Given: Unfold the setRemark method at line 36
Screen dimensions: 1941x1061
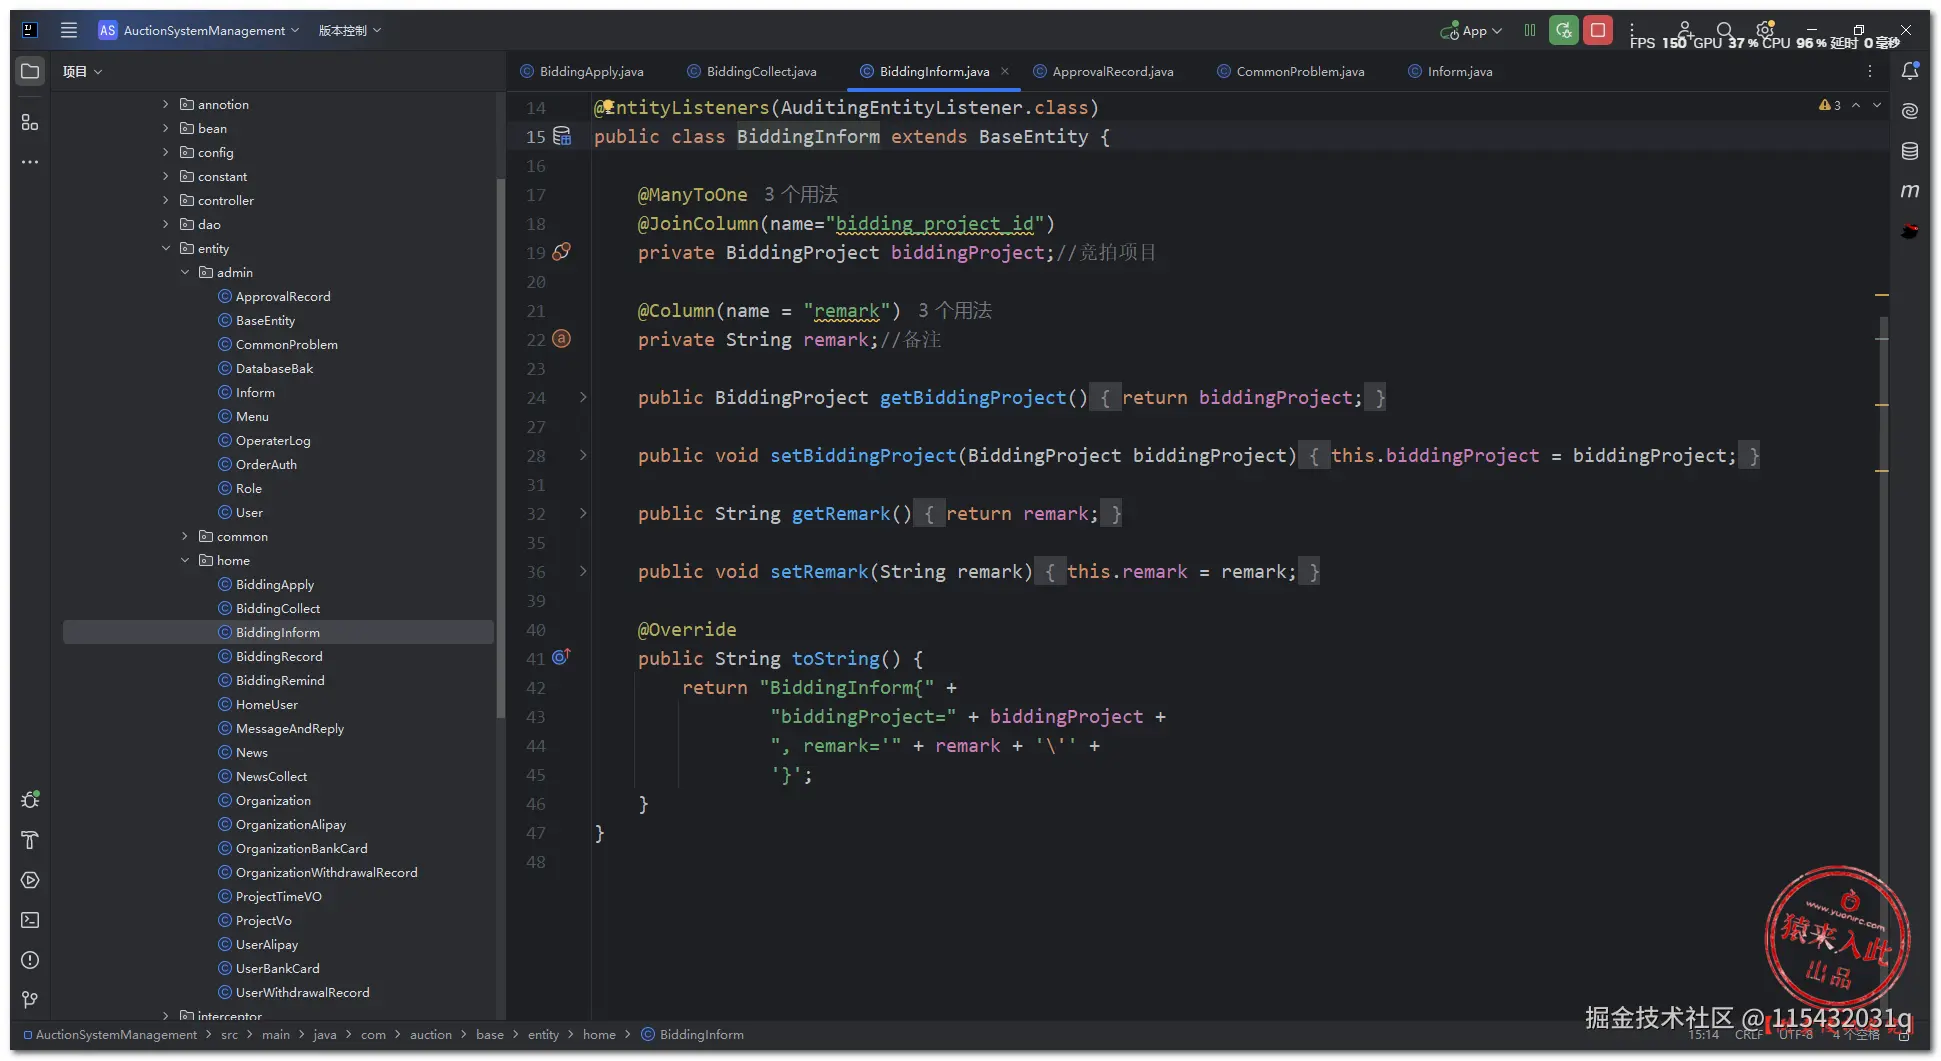Looking at the screenshot, I should tap(583, 571).
